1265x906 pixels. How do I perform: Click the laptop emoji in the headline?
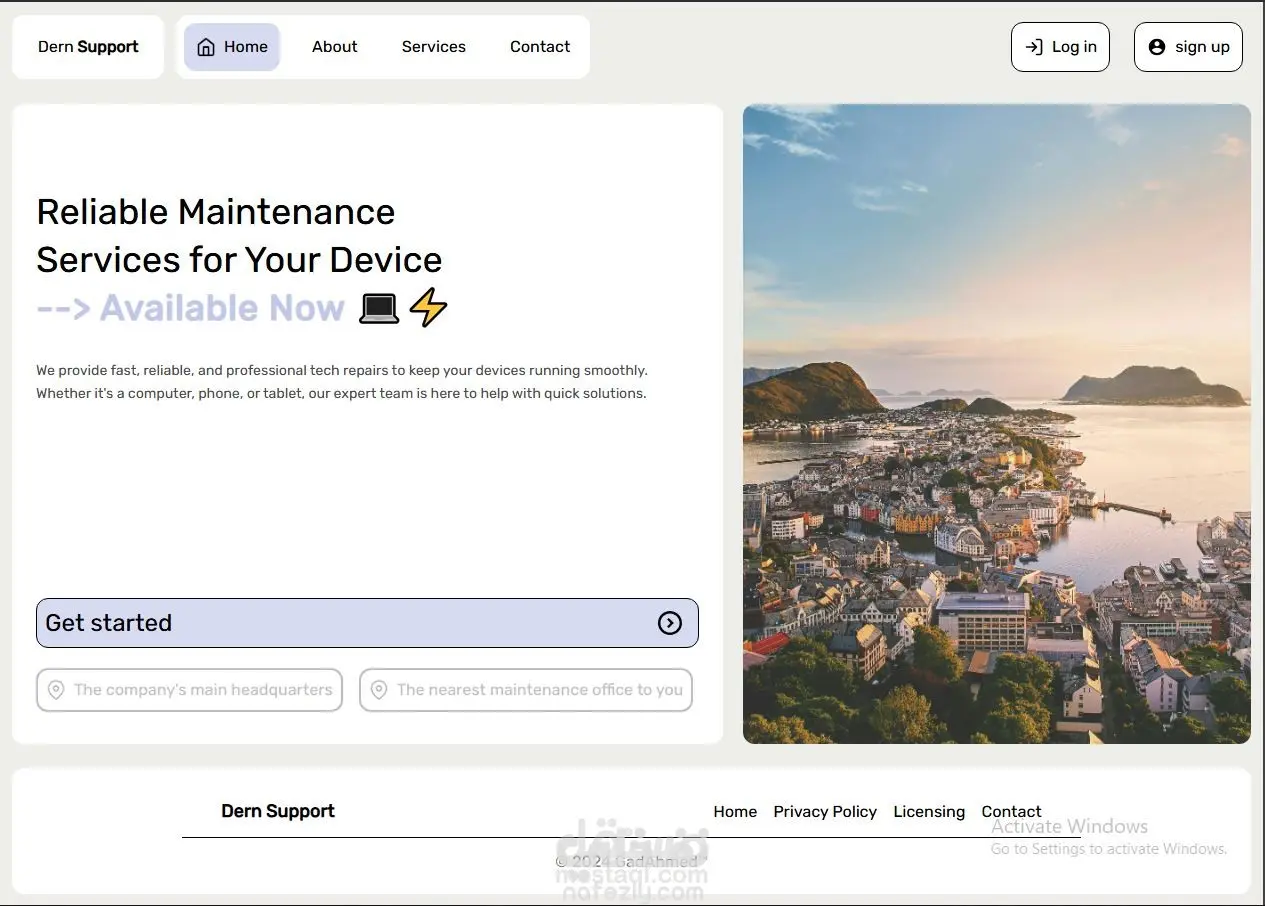379,308
